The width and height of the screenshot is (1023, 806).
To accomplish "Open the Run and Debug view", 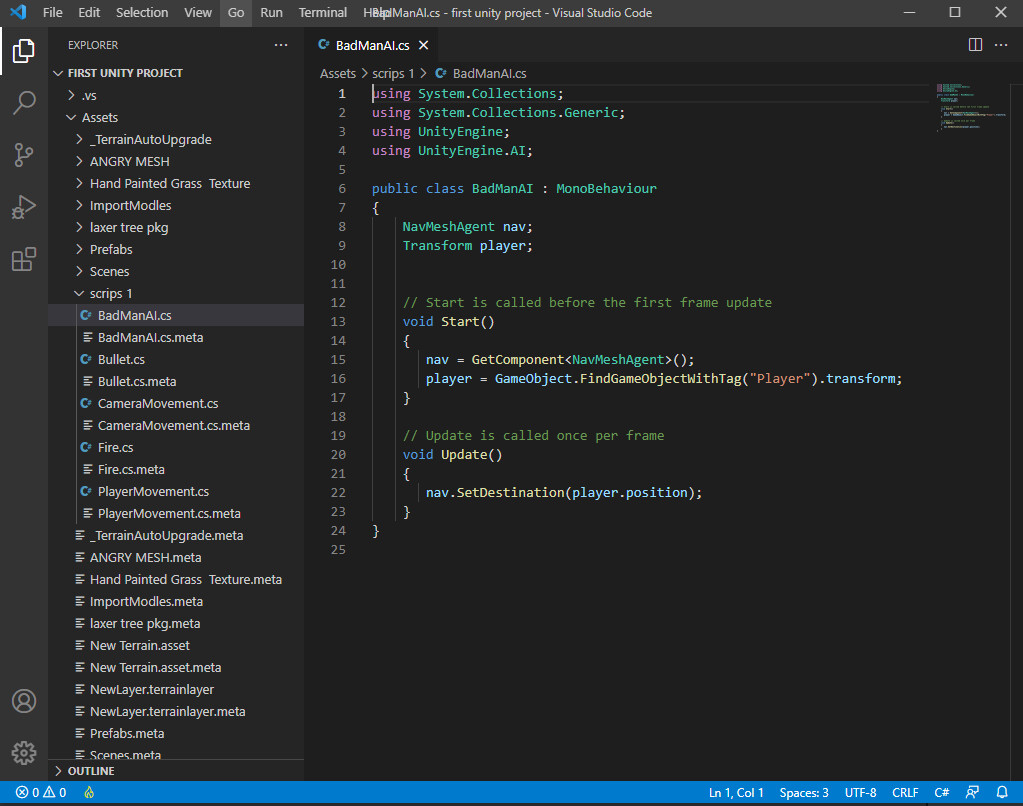I will (x=24, y=207).
